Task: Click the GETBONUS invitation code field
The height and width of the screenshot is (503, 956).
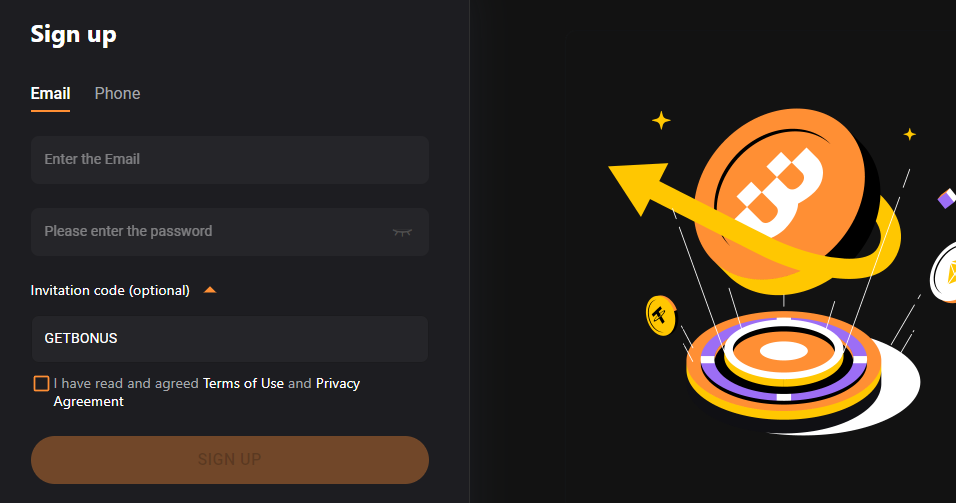Action: (230, 338)
